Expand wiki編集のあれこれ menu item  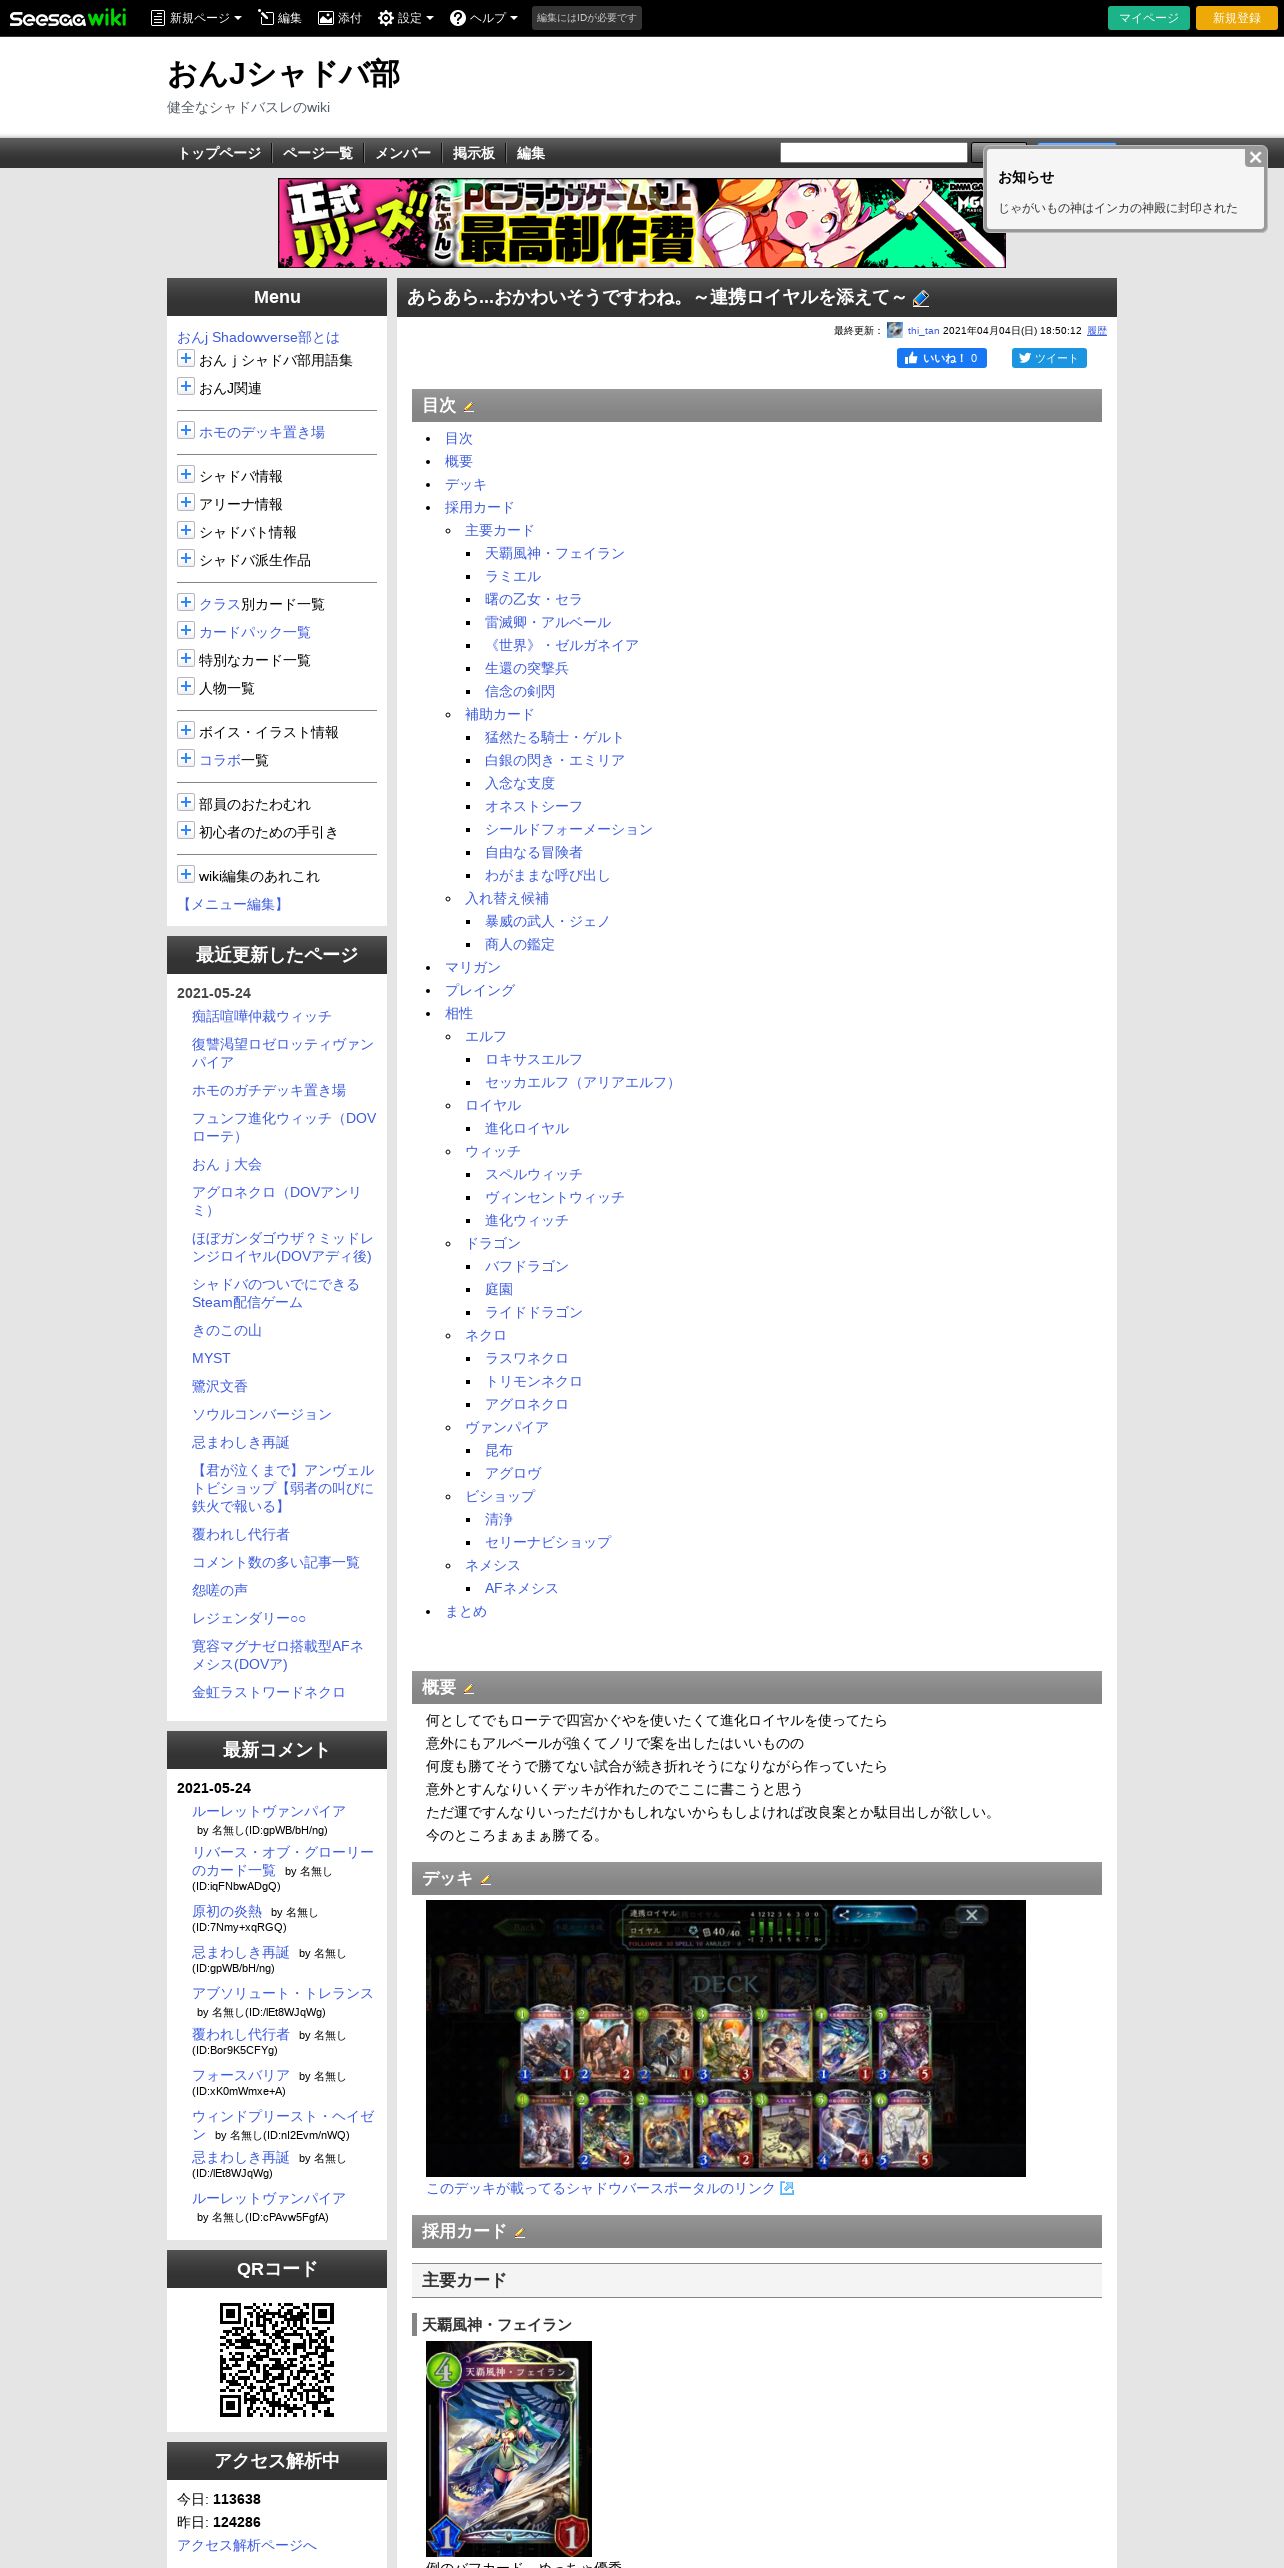[186, 874]
